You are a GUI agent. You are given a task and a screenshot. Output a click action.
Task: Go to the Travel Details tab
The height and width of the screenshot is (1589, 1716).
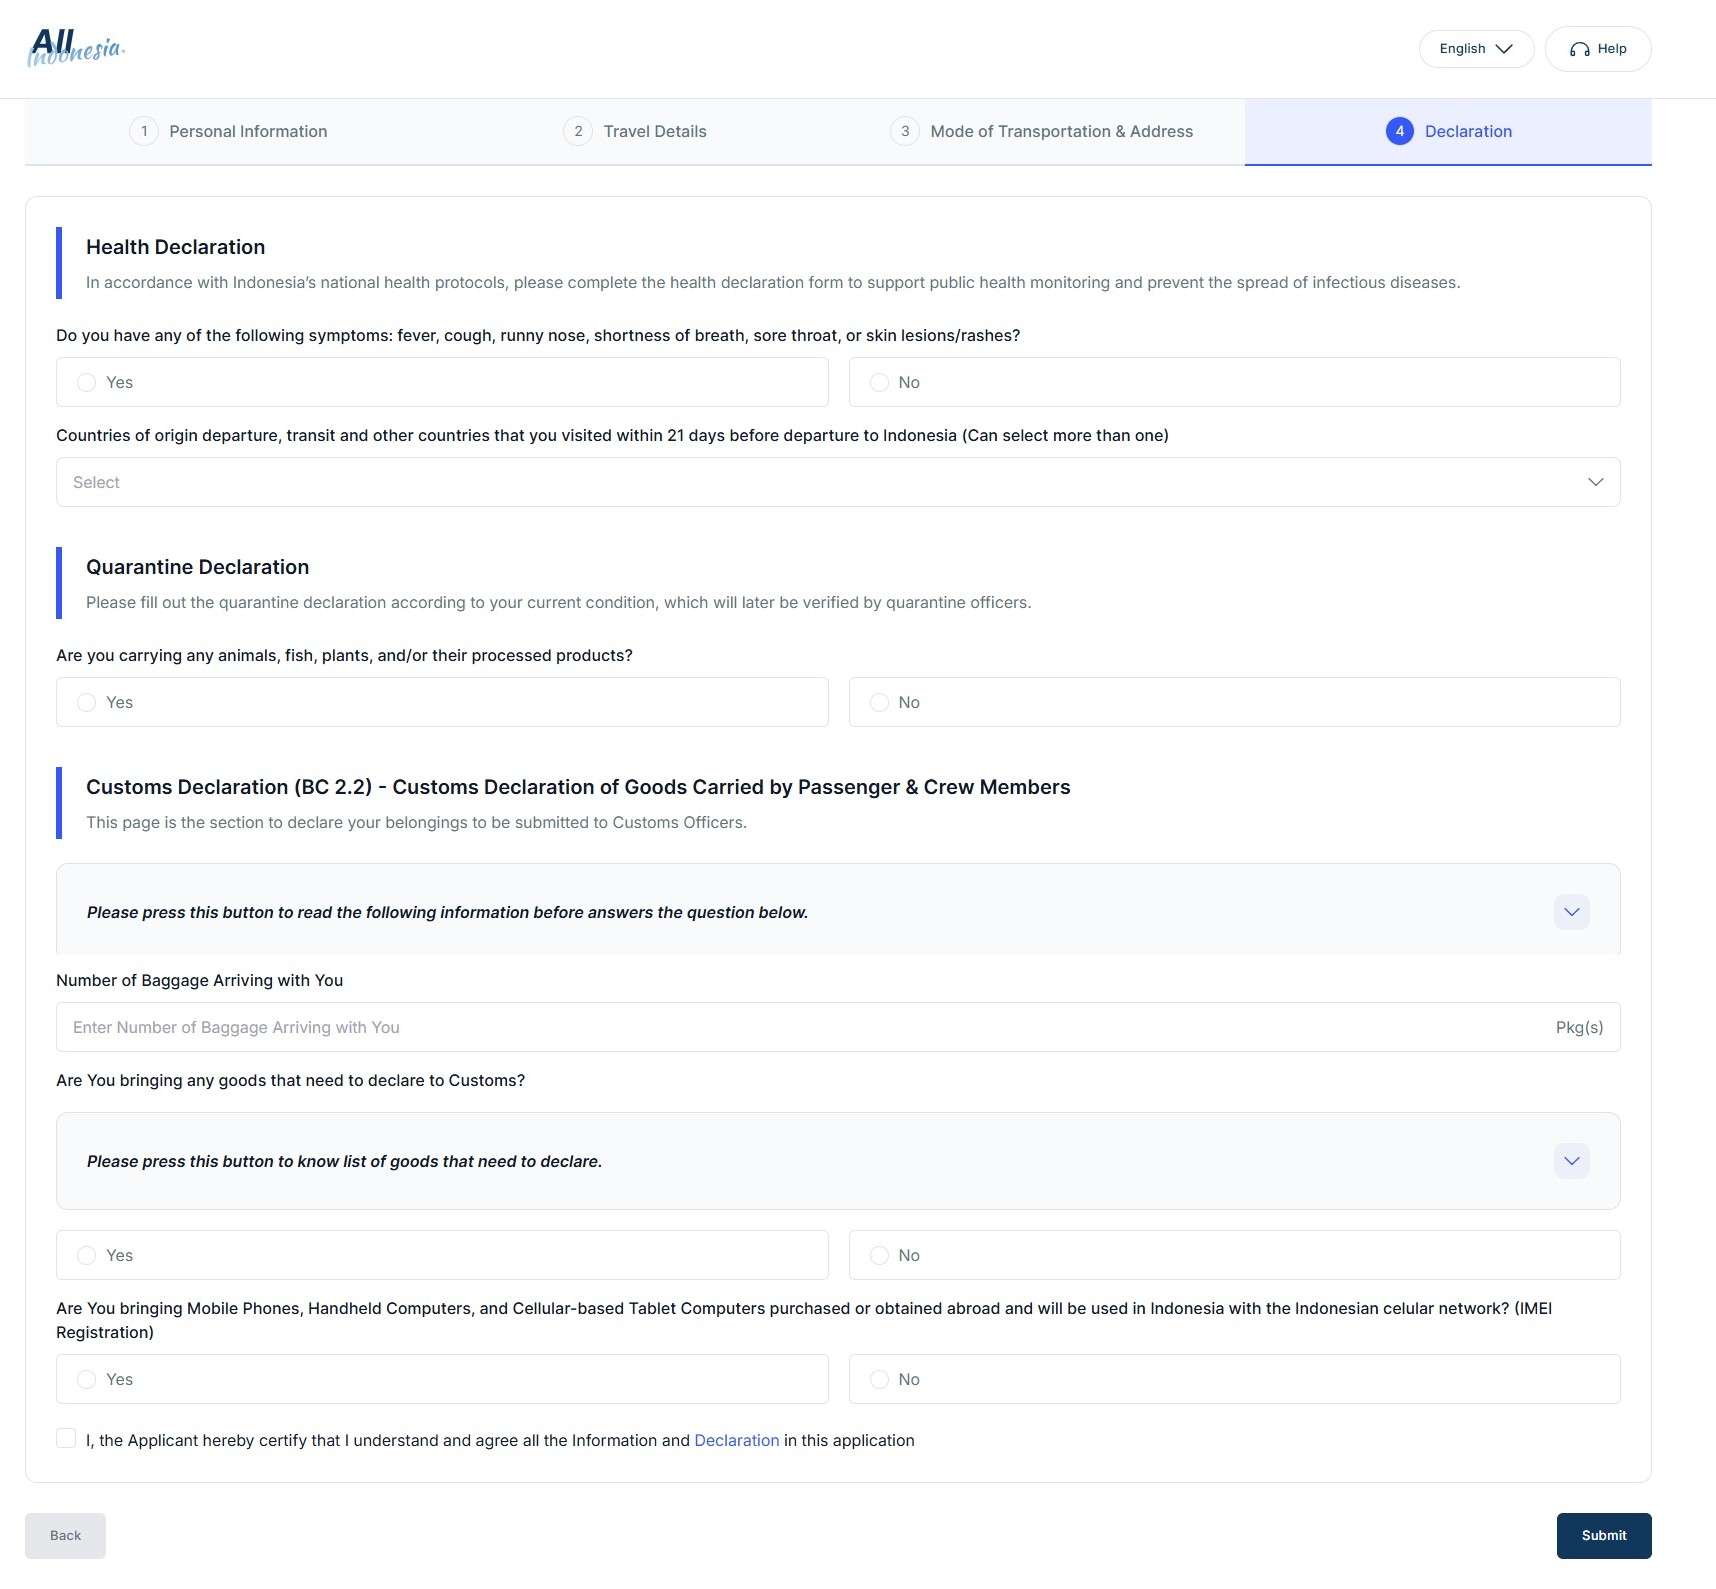coord(654,131)
